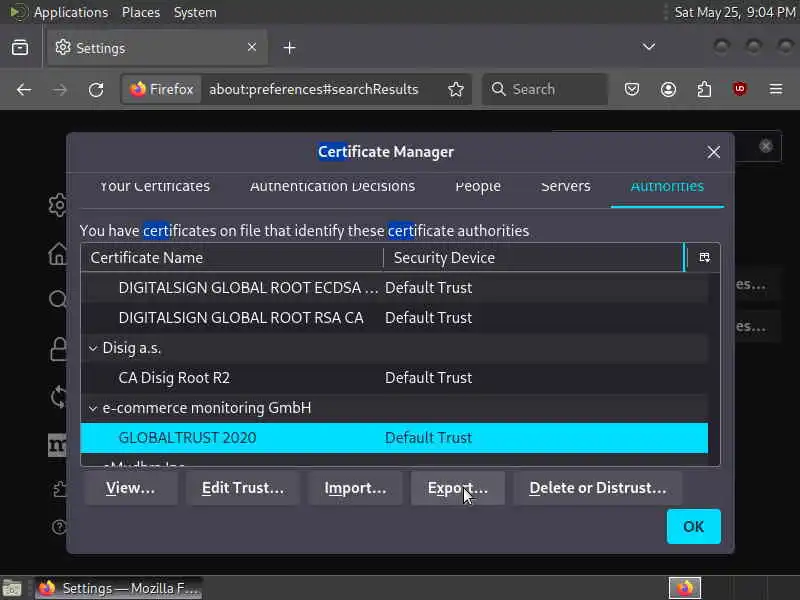Select DIGITALSIGN GLOBAL ROOT RSA CA row
Image resolution: width=800 pixels, height=600 pixels.
pyautogui.click(x=394, y=318)
